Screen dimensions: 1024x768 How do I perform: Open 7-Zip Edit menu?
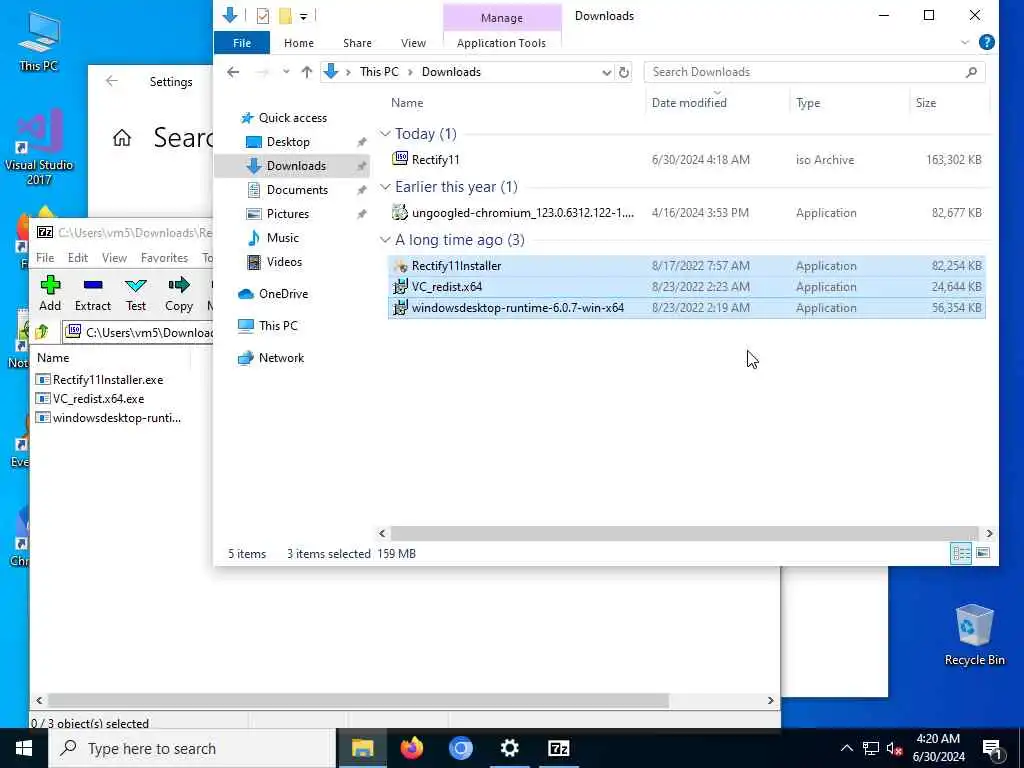click(x=78, y=258)
